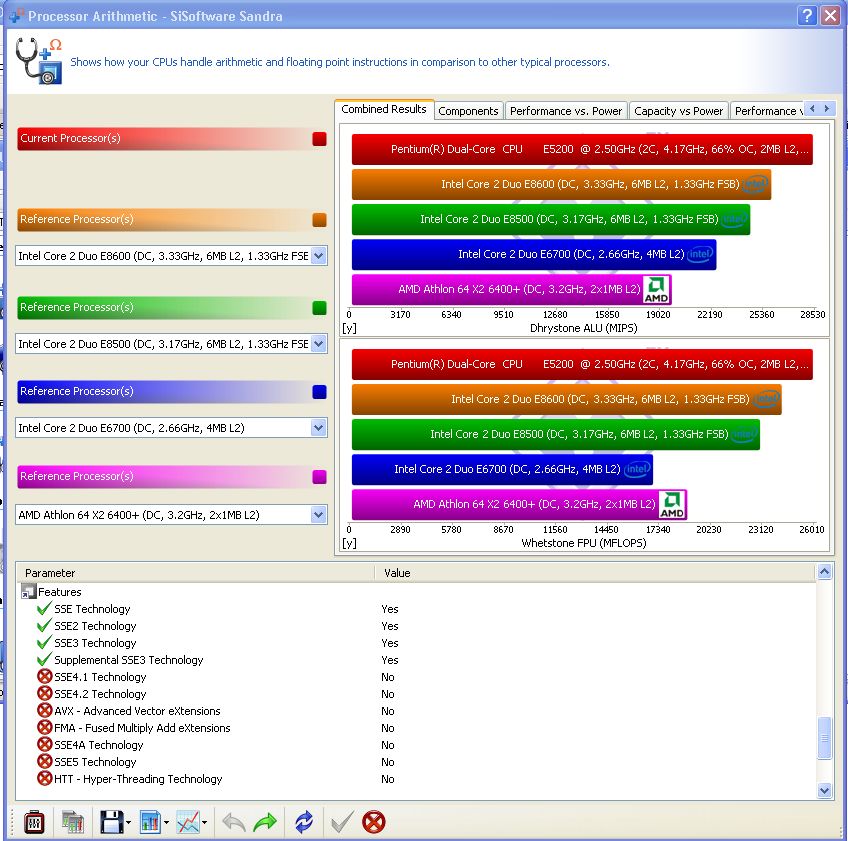Image resolution: width=848 pixels, height=841 pixels.
Task: Click the green check beside Supplemental SSE3
Action: click(44, 659)
